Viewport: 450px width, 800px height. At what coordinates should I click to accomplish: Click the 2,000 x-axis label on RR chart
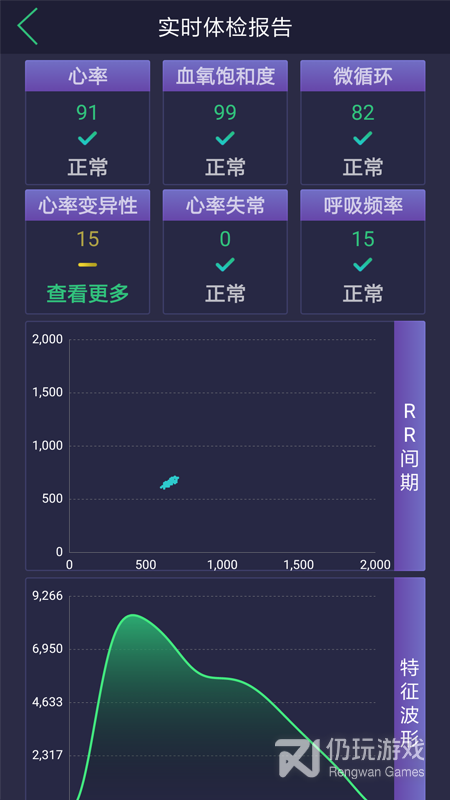pyautogui.click(x=375, y=565)
